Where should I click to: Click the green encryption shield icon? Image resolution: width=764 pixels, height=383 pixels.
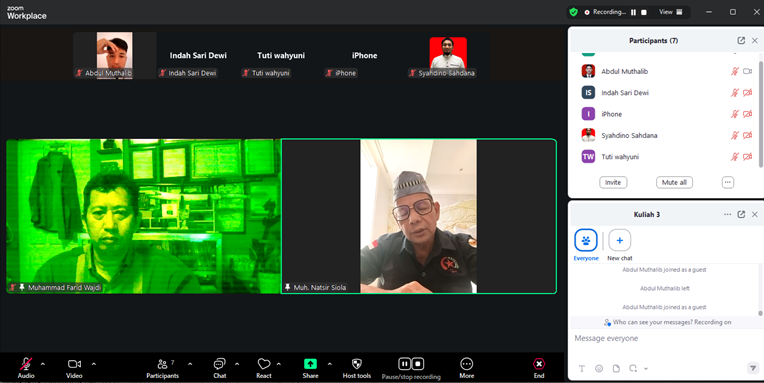573,12
